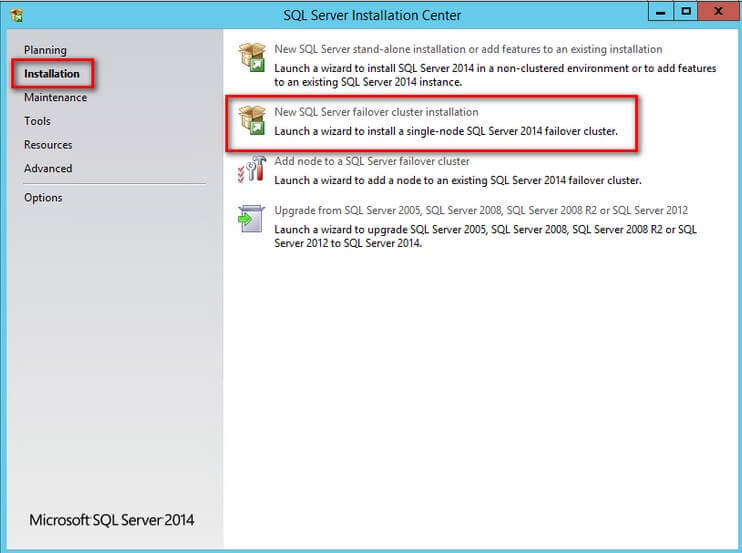Image resolution: width=742 pixels, height=553 pixels.
Task: Open the Planning section
Action: (45, 50)
